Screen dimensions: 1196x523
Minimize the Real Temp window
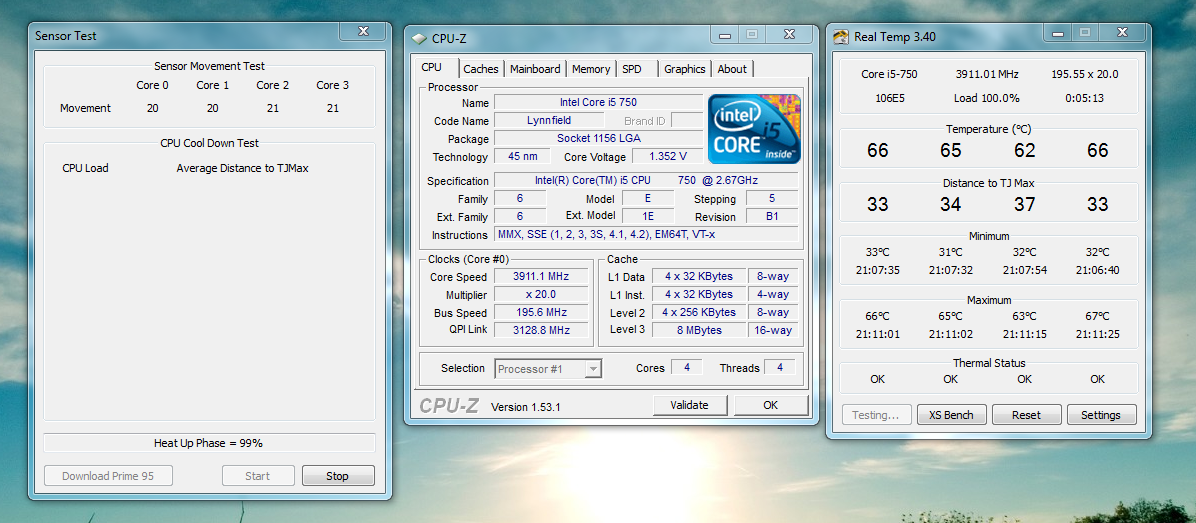tap(1058, 32)
